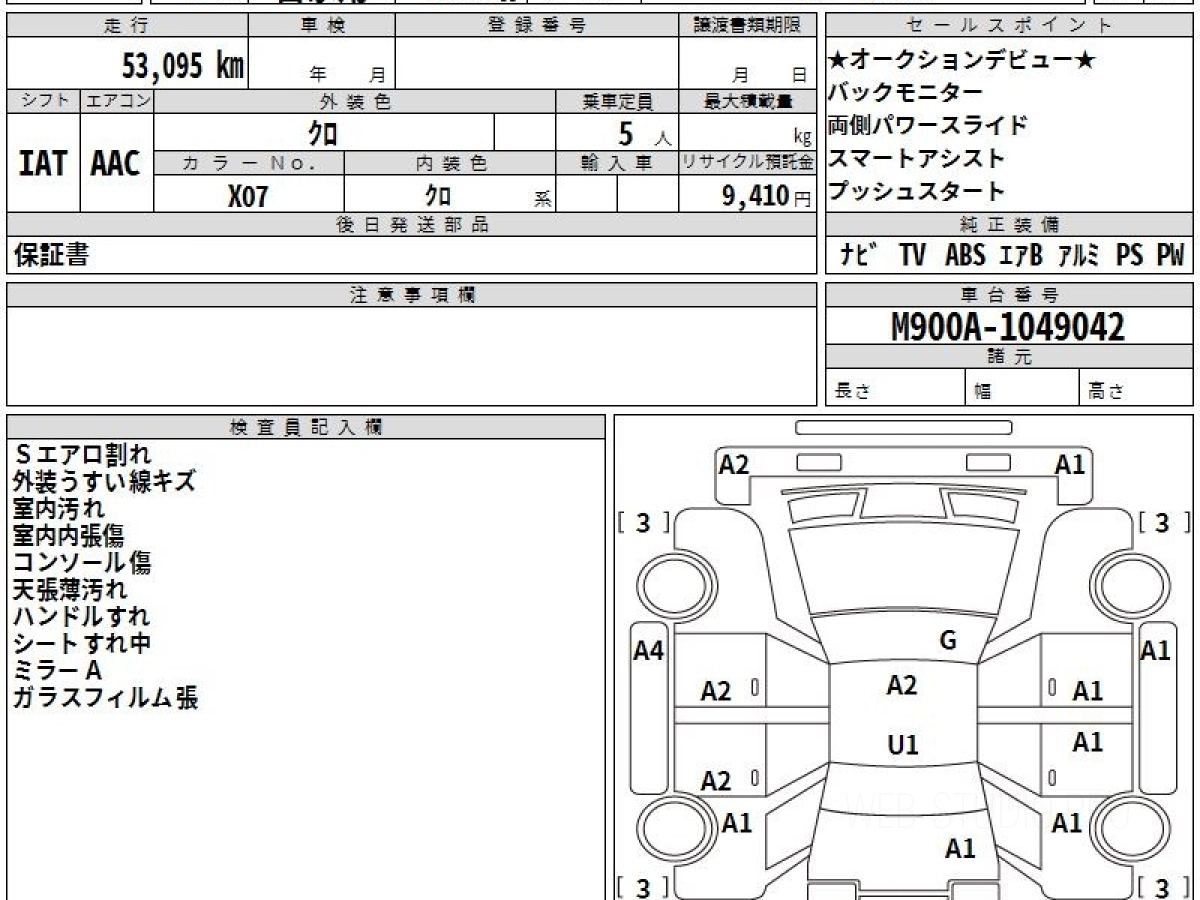Click the 輸入車 header cell
The width and height of the screenshot is (1200, 900).
617,163
